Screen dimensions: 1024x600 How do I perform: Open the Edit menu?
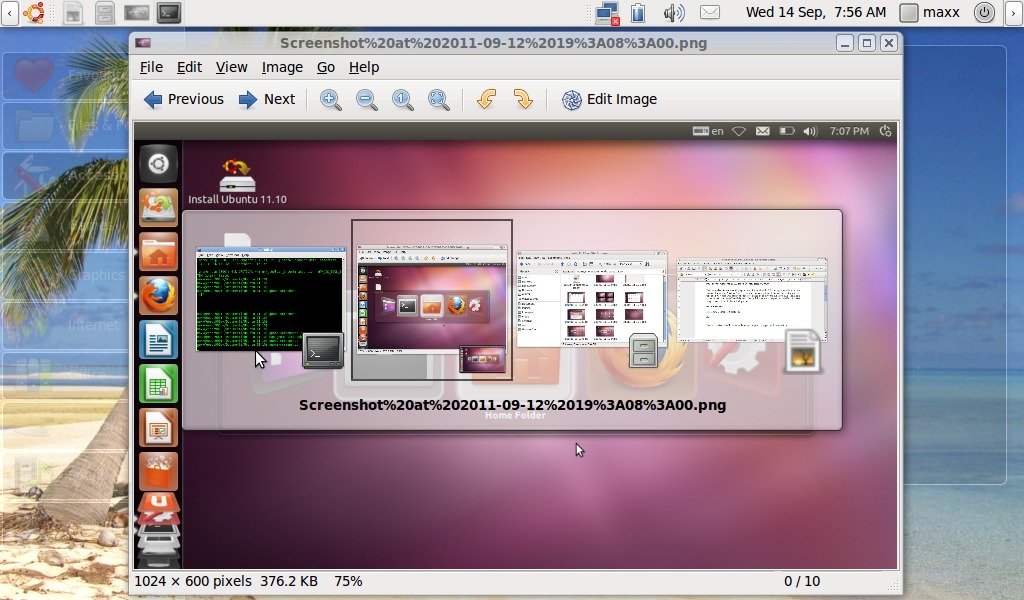click(189, 67)
